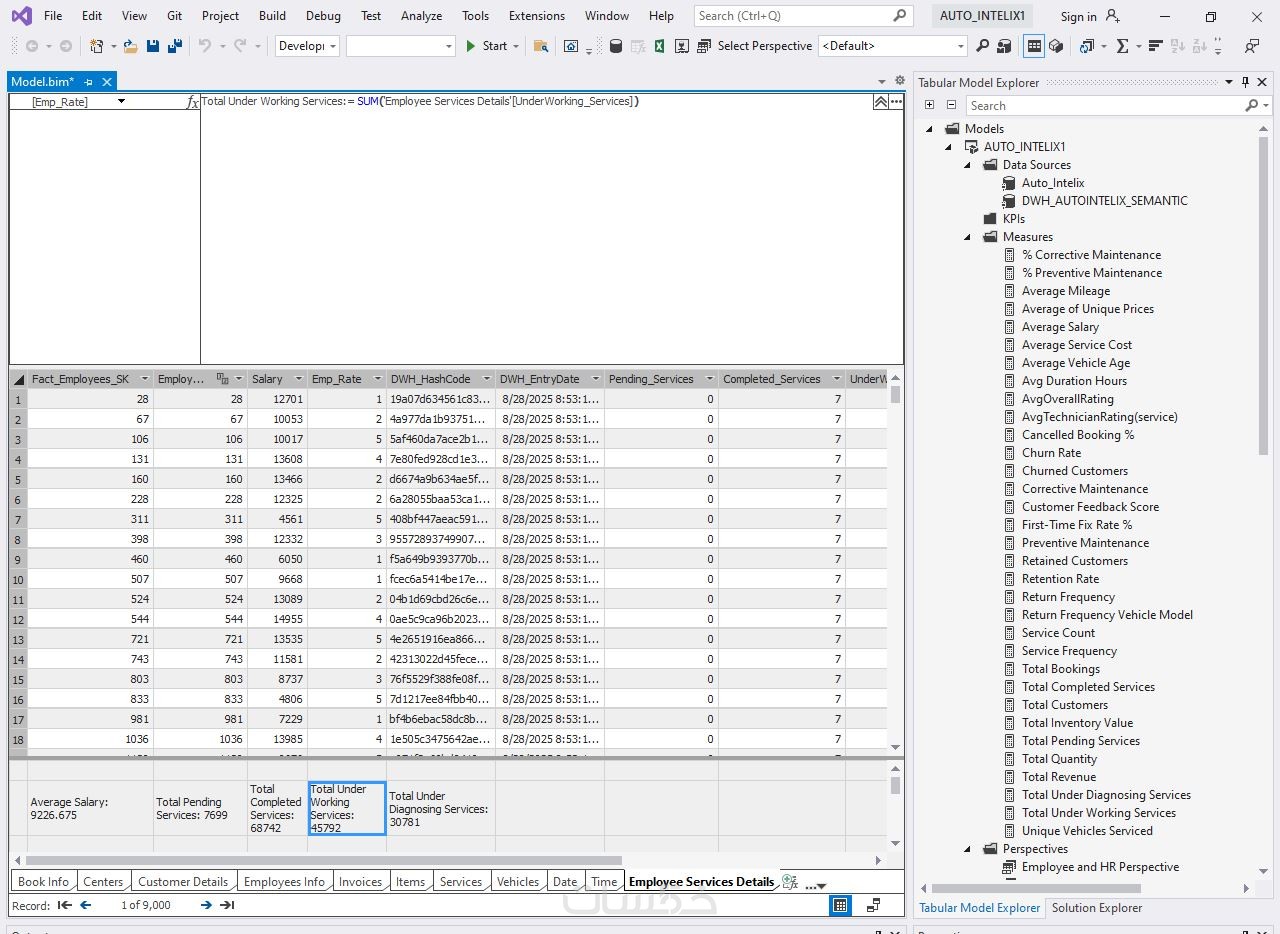Switch to Solution Explorer tab

pyautogui.click(x=1096, y=908)
